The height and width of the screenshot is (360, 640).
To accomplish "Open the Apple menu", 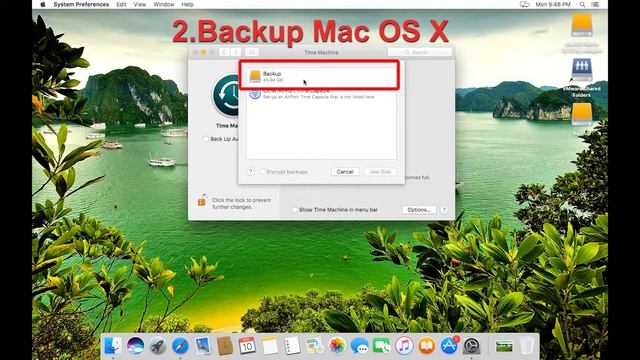I will click(42, 4).
